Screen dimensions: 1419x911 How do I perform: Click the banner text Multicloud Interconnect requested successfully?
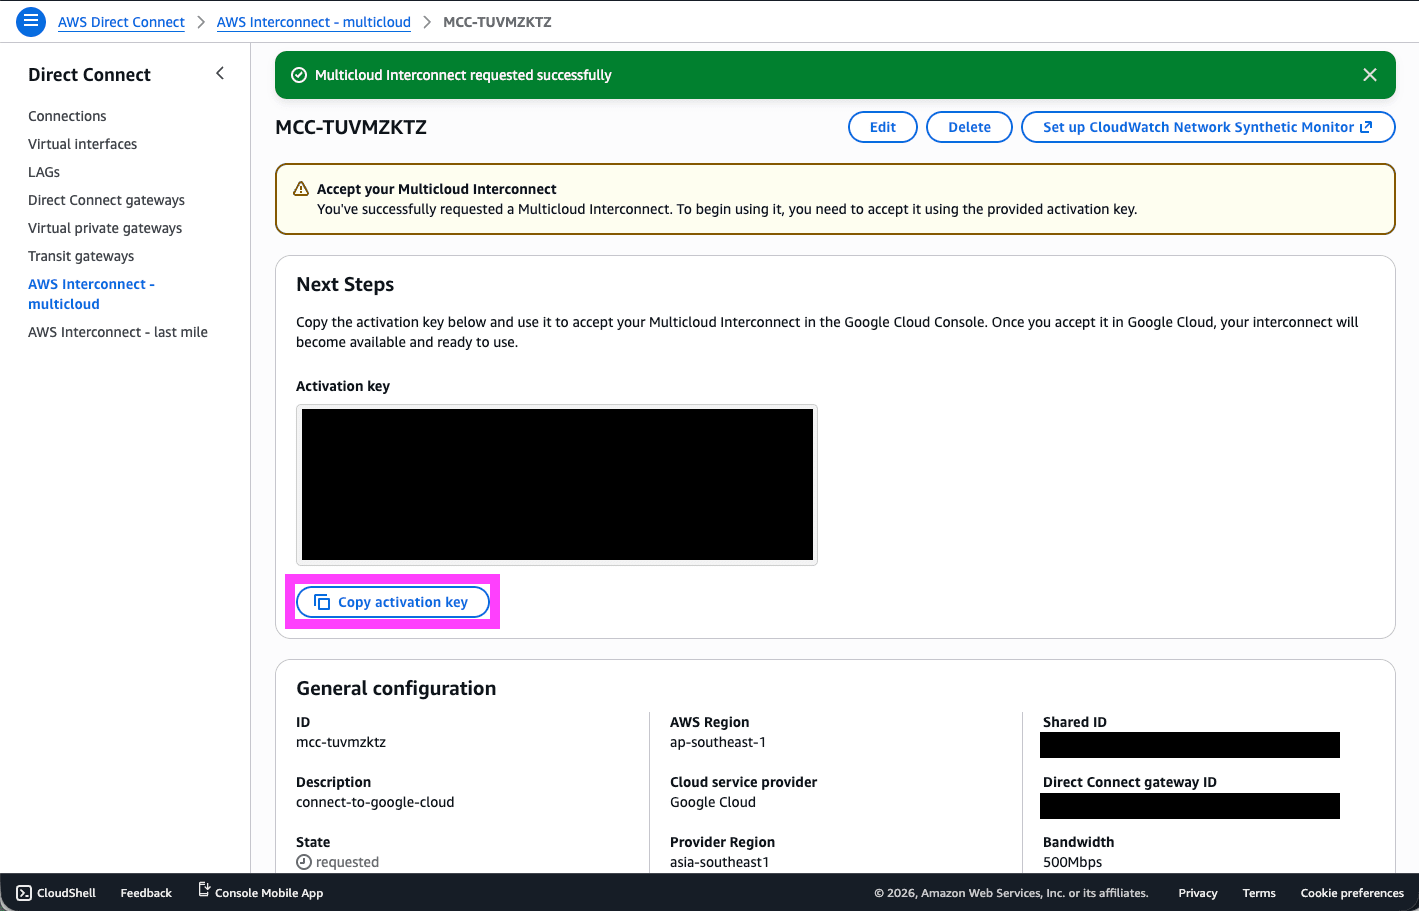tap(463, 75)
